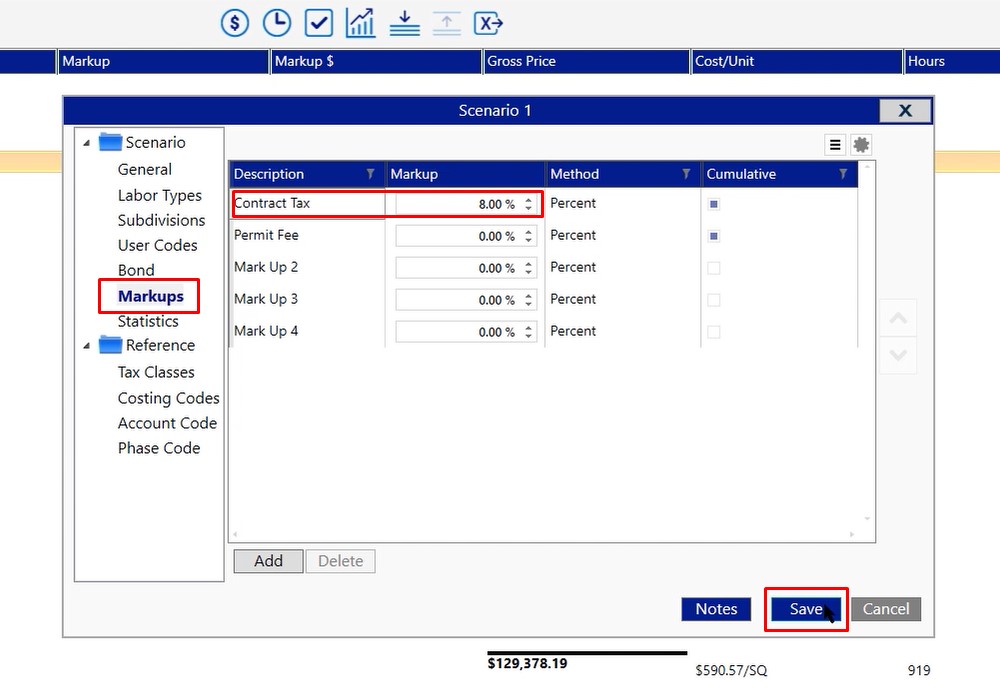Click the Excel export arrow icon
Screen dimensions: 1000x693
pyautogui.click(x=488, y=22)
